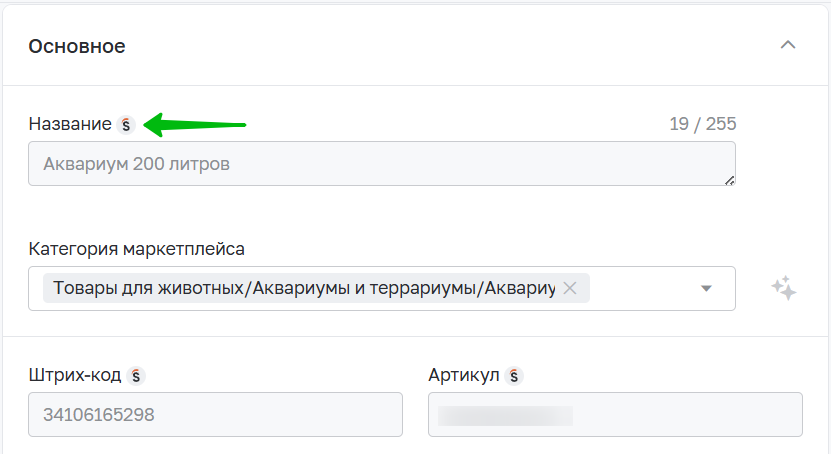This screenshot has height=454, width=831.
Task: Click the sparkle auto-suggest category icon
Action: pos(784,288)
